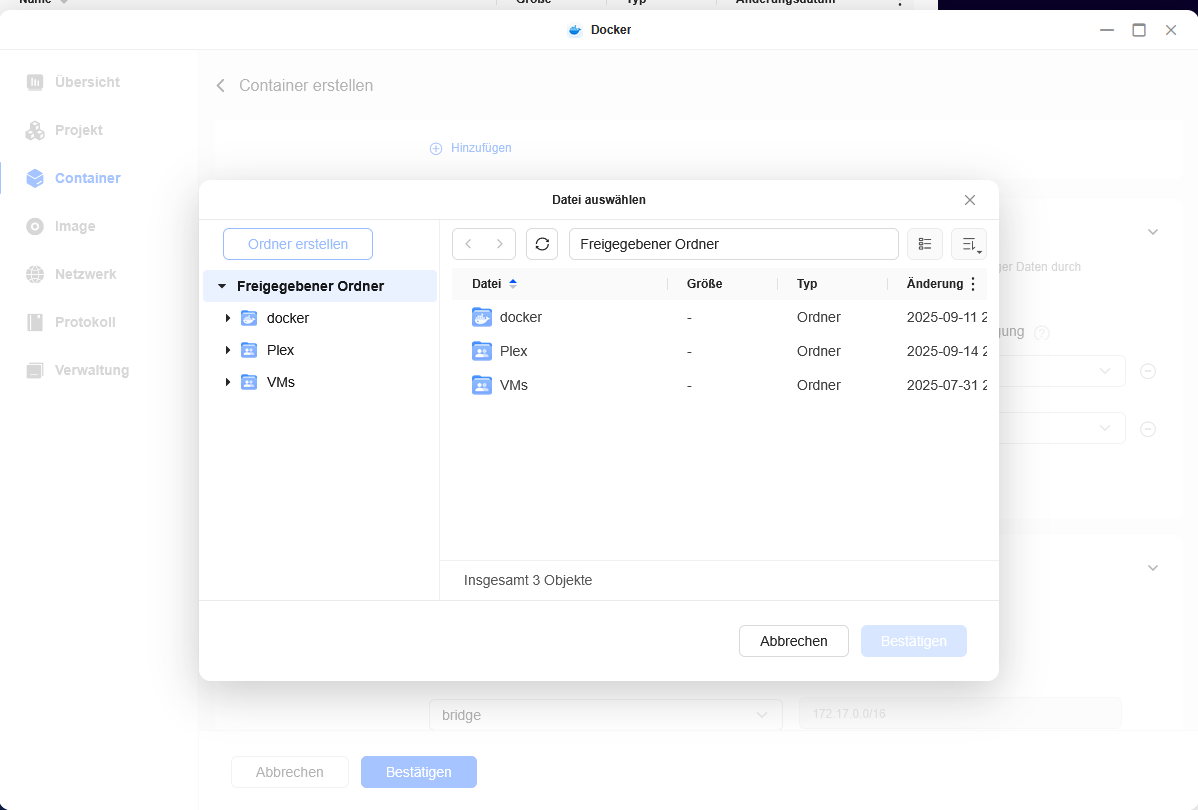Select VMs folder row icon in list
1198x810 pixels.
pyautogui.click(x=481, y=385)
